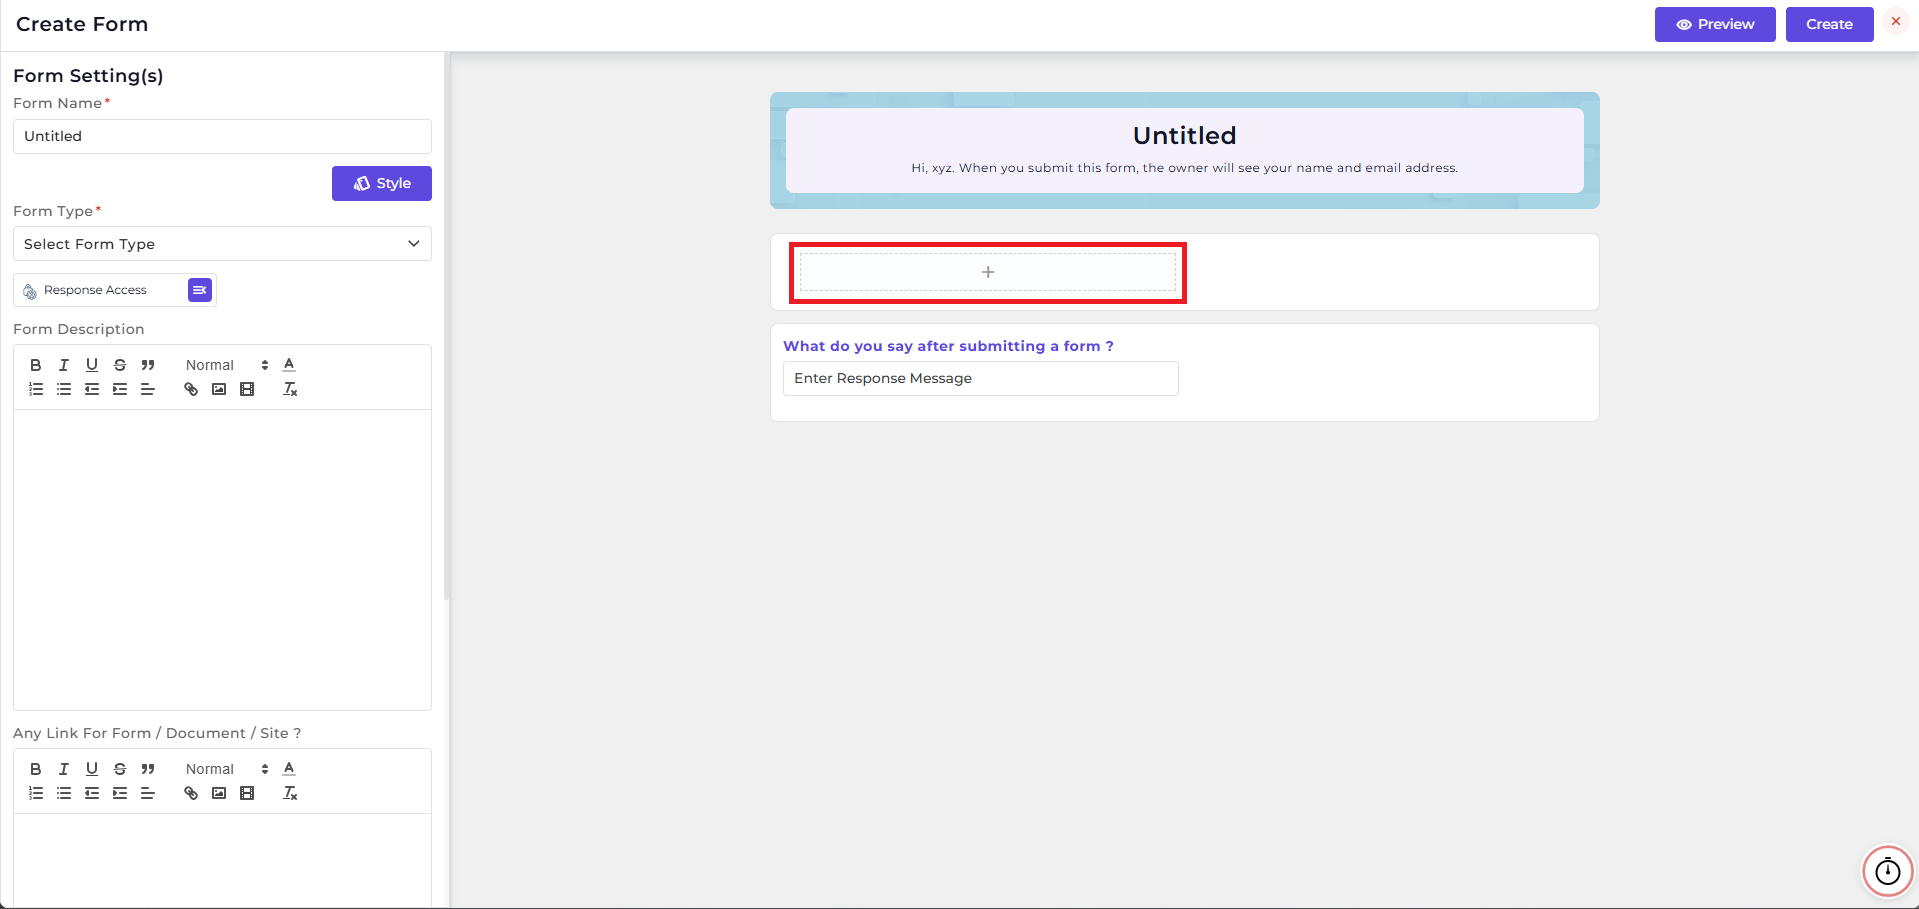Expand the Select Form Type dropdown

pos(222,244)
